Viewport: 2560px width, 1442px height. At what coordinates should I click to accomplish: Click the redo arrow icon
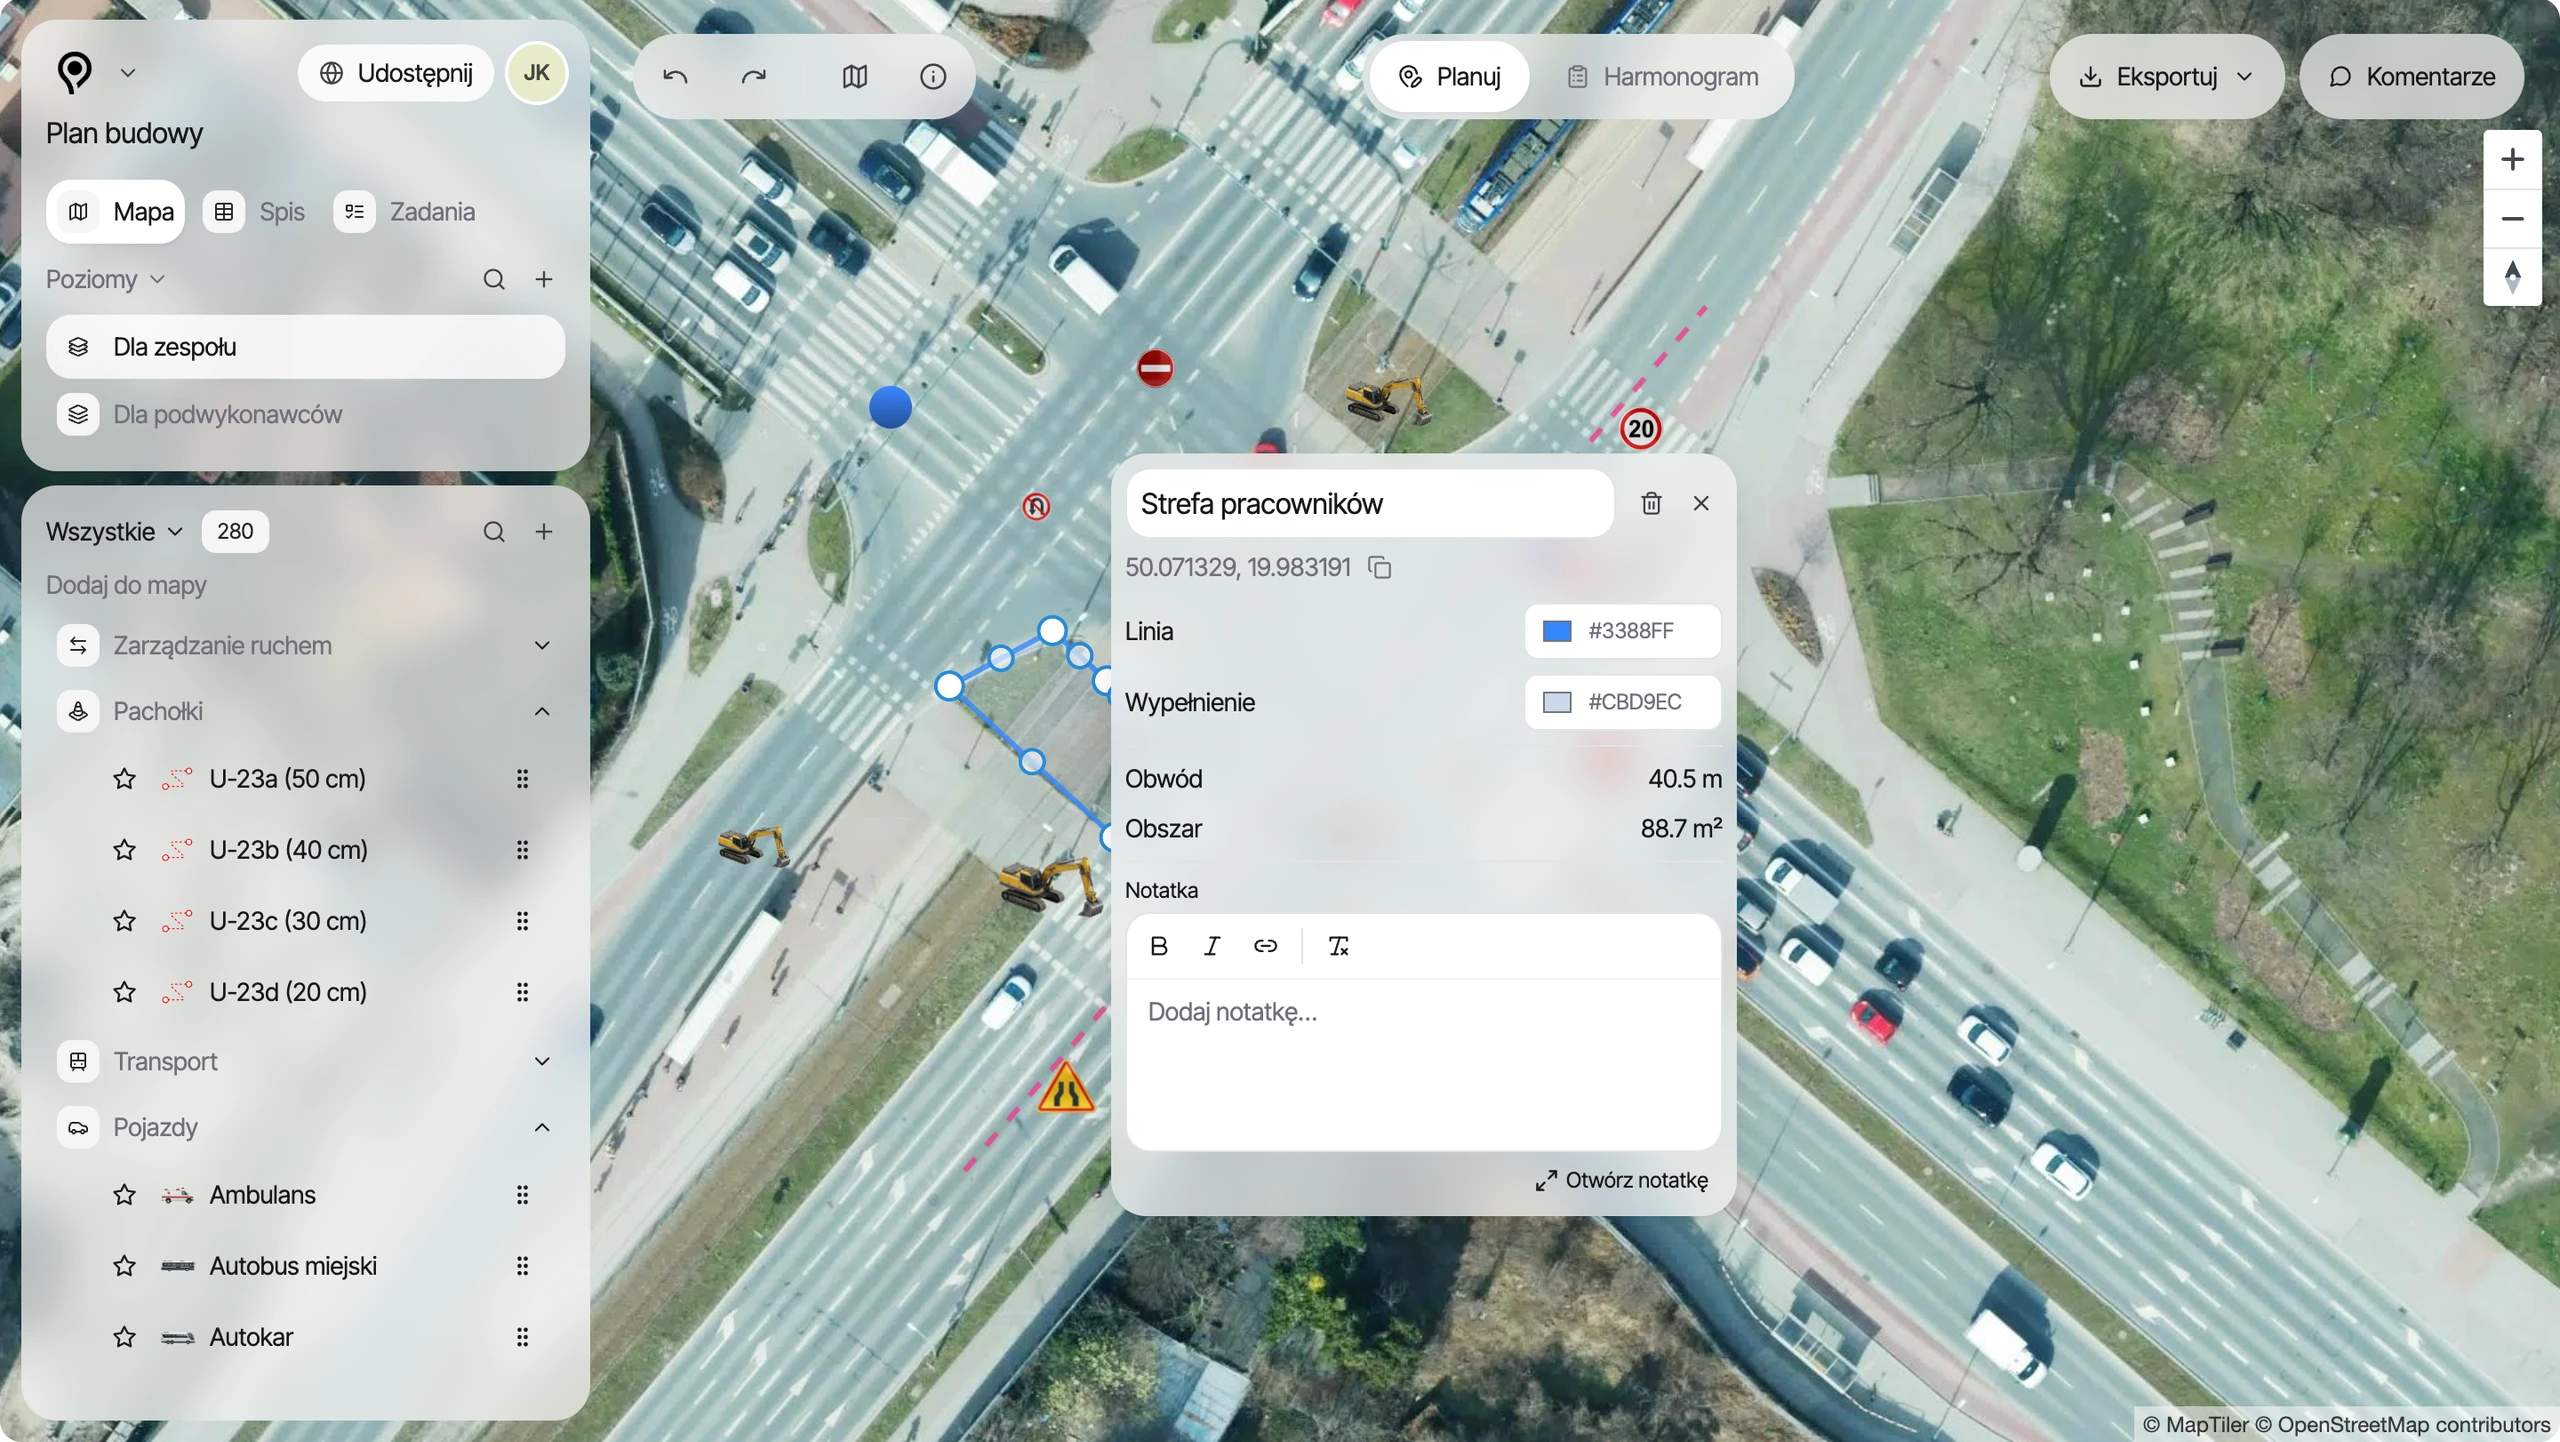[754, 77]
